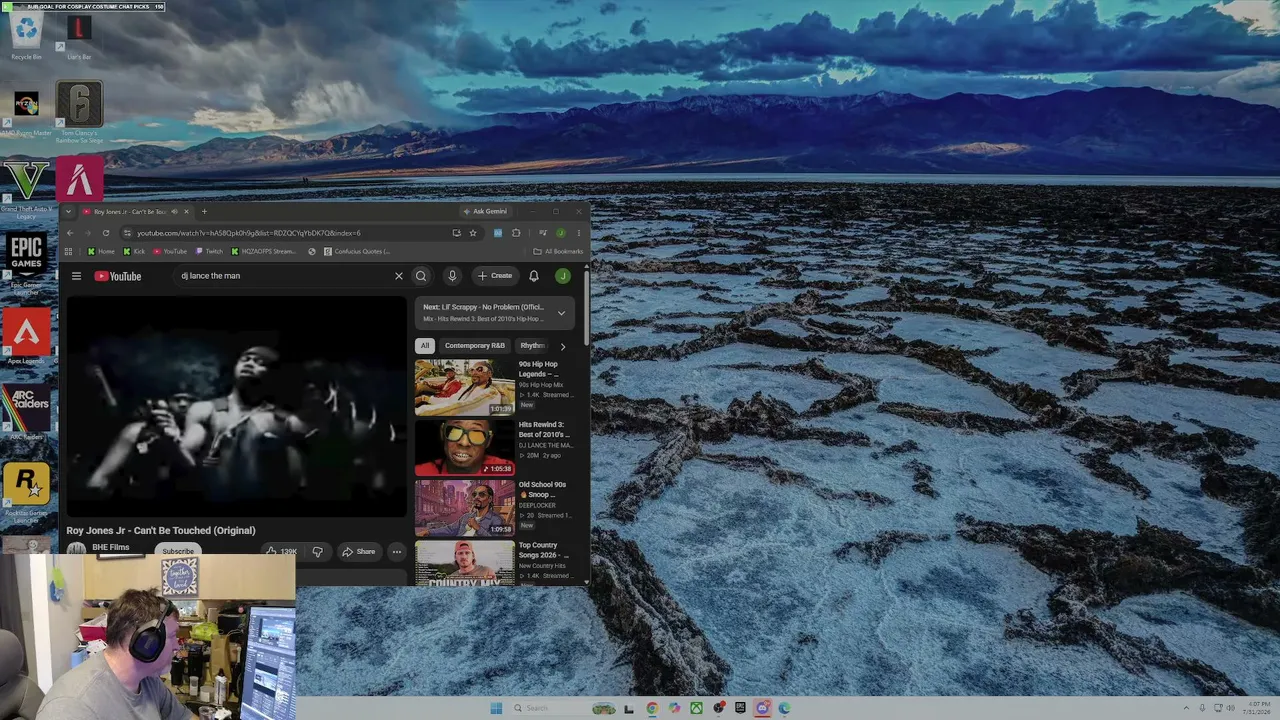Clear the YouTube search query
Screen dimensions: 1280x720
(x=398, y=276)
